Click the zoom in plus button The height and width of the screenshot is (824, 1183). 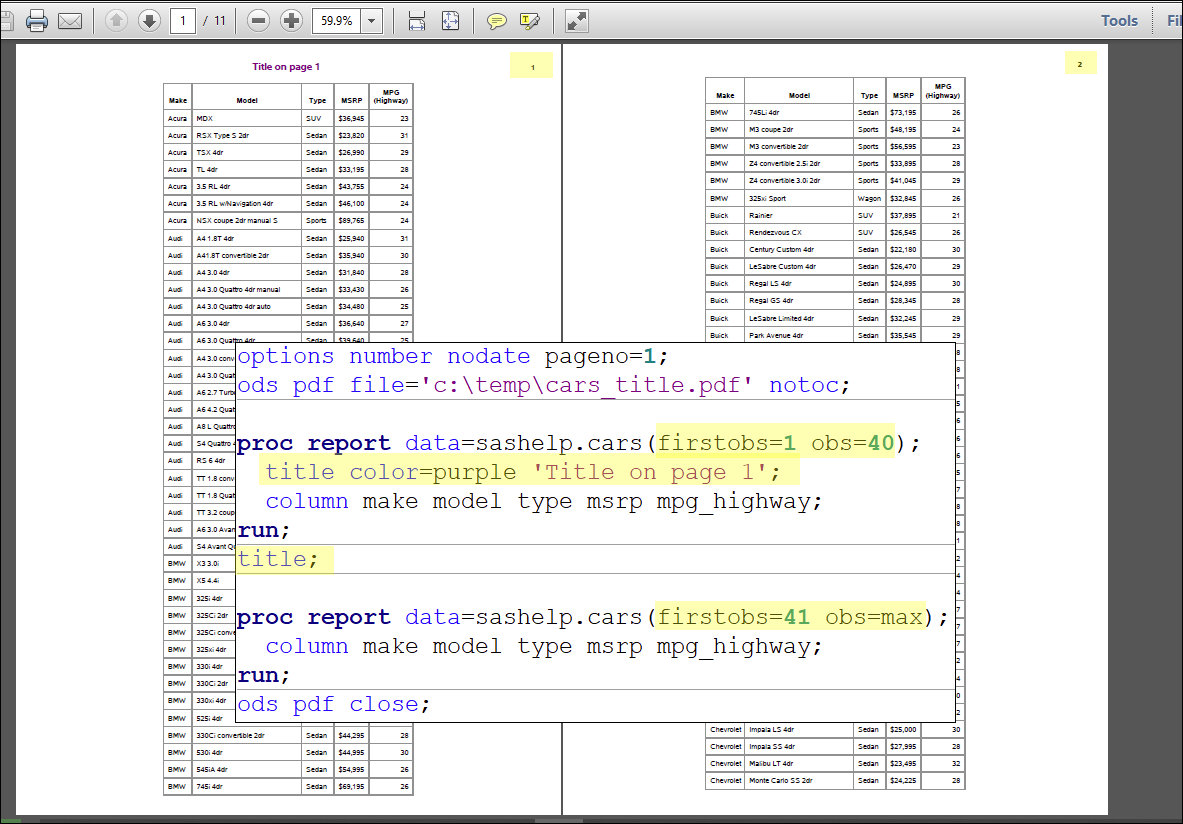tap(291, 21)
